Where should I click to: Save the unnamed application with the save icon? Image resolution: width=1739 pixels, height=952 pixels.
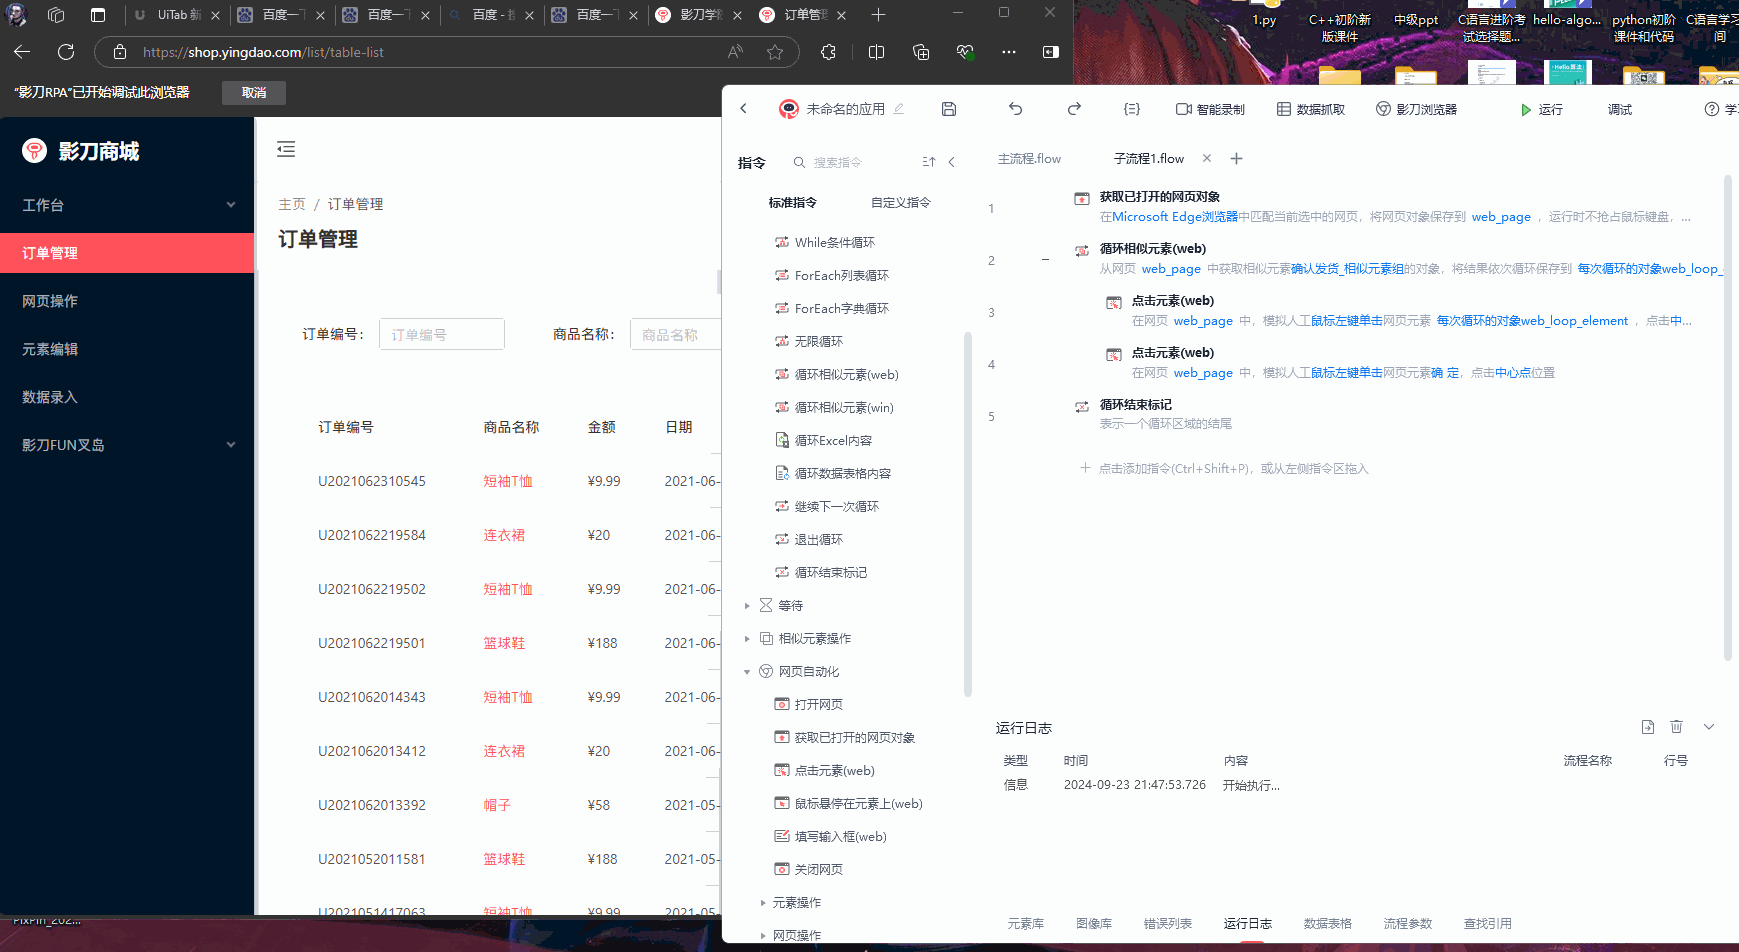[949, 109]
